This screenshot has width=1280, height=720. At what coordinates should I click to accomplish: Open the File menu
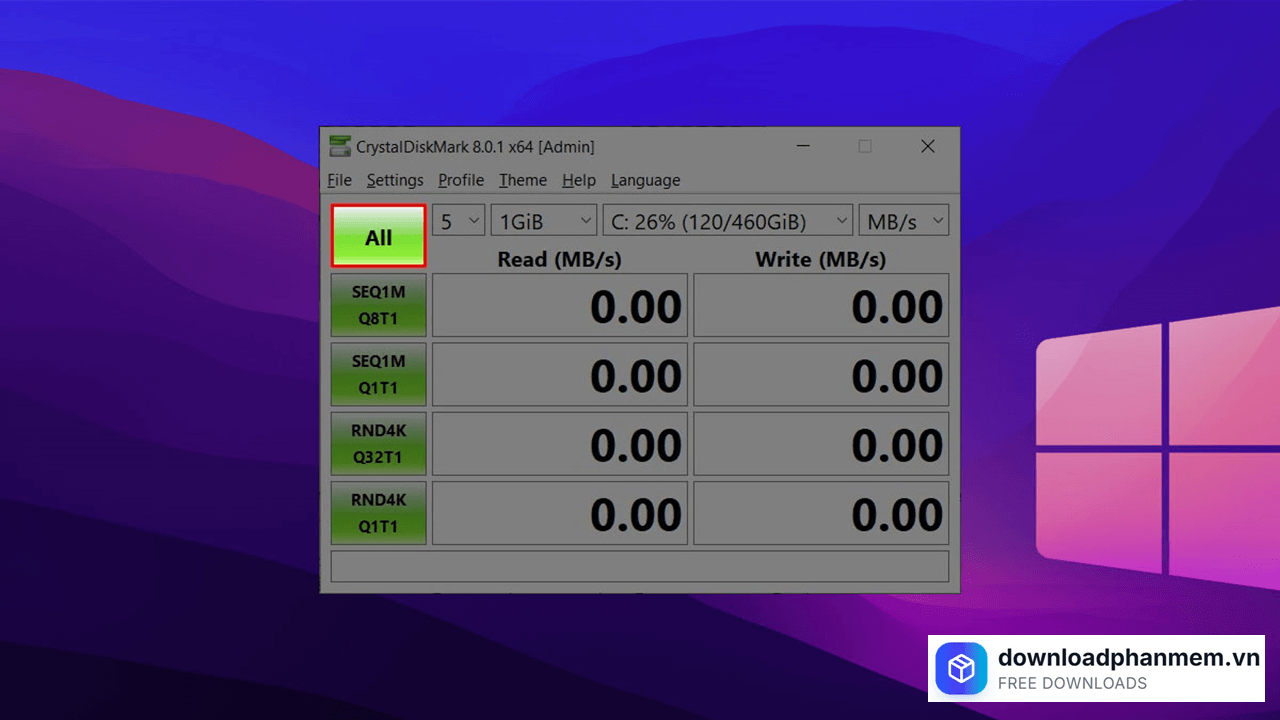339,180
